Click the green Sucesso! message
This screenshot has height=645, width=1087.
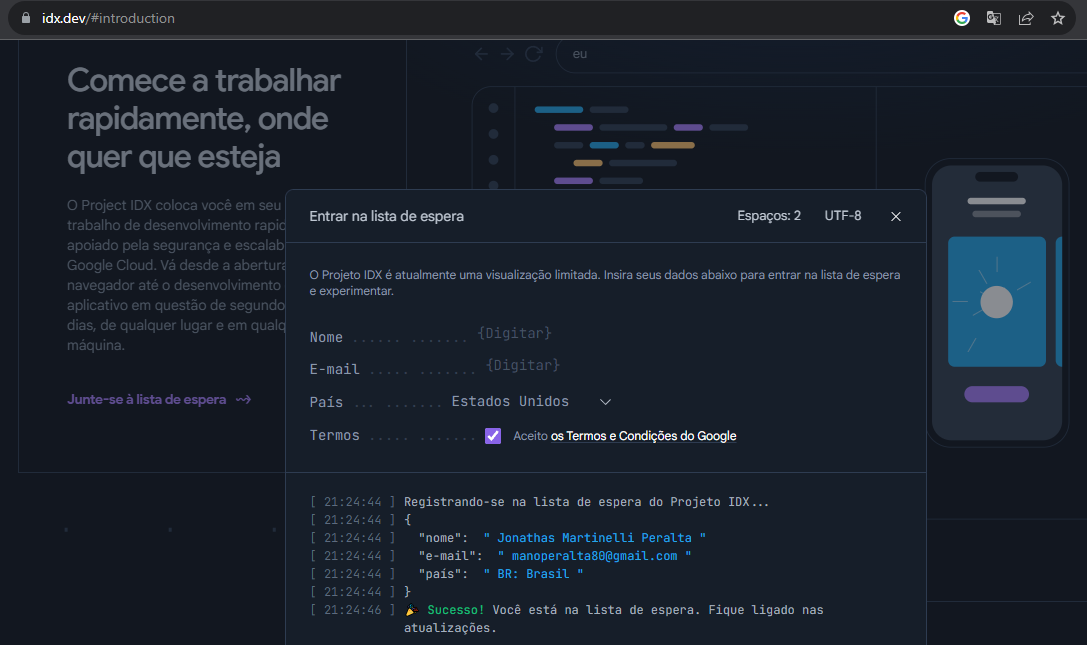[x=455, y=610]
